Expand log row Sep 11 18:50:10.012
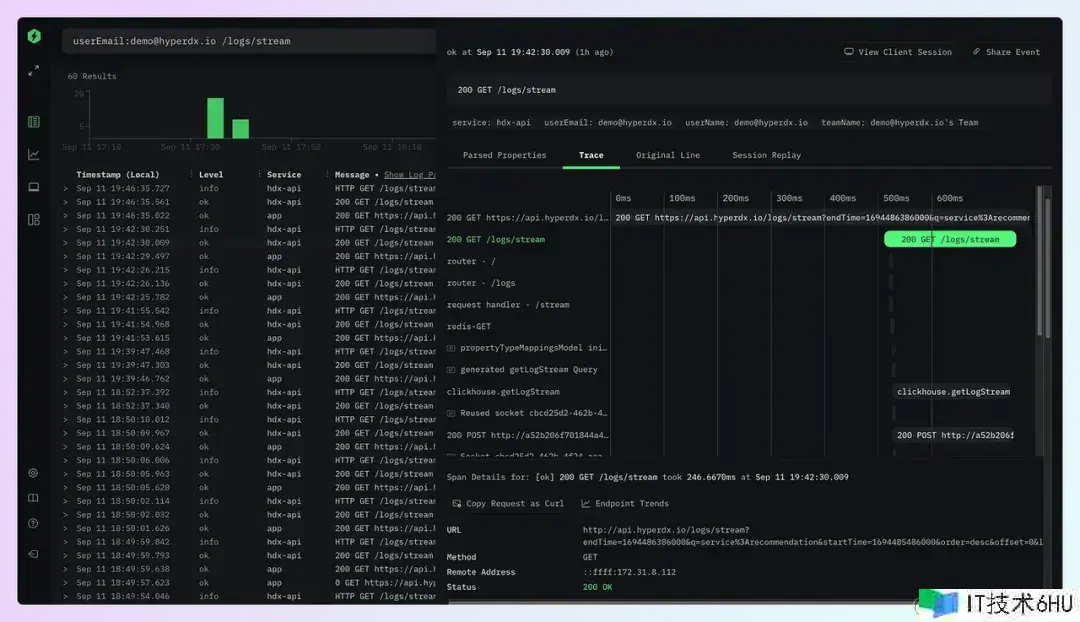 tap(65, 419)
